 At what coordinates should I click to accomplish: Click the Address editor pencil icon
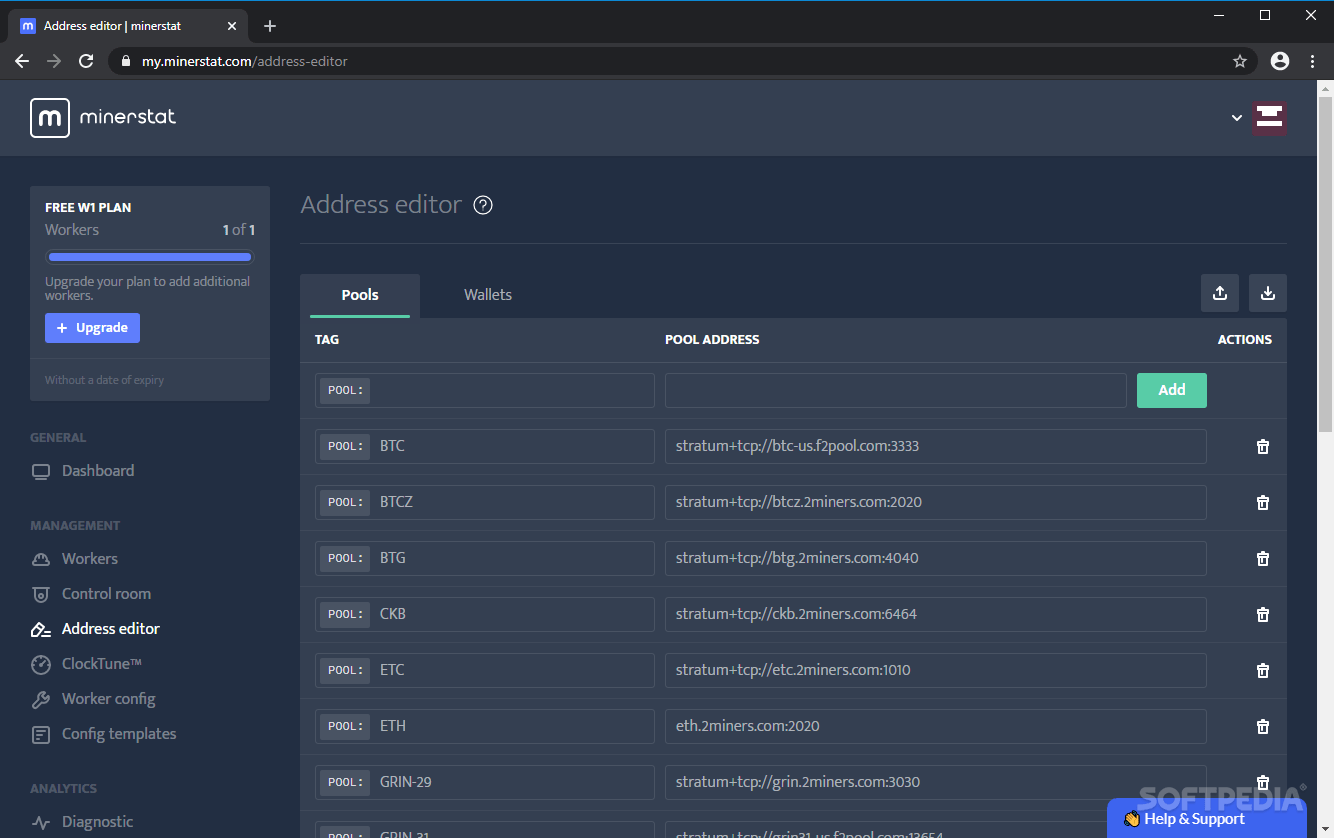pos(41,629)
